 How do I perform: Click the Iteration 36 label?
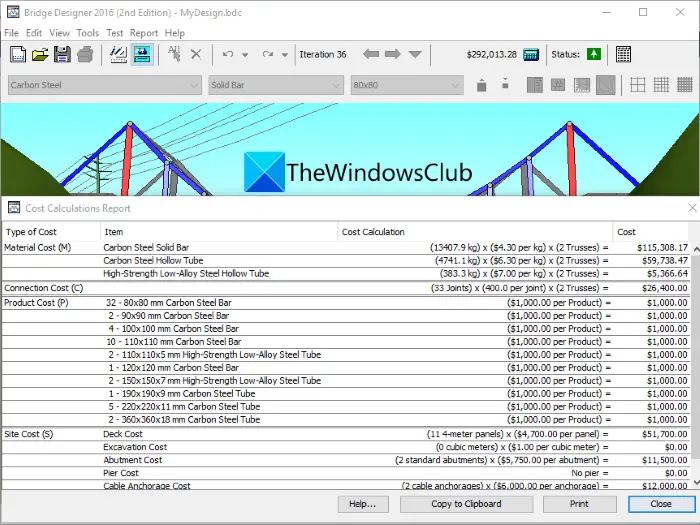[x=323, y=54]
